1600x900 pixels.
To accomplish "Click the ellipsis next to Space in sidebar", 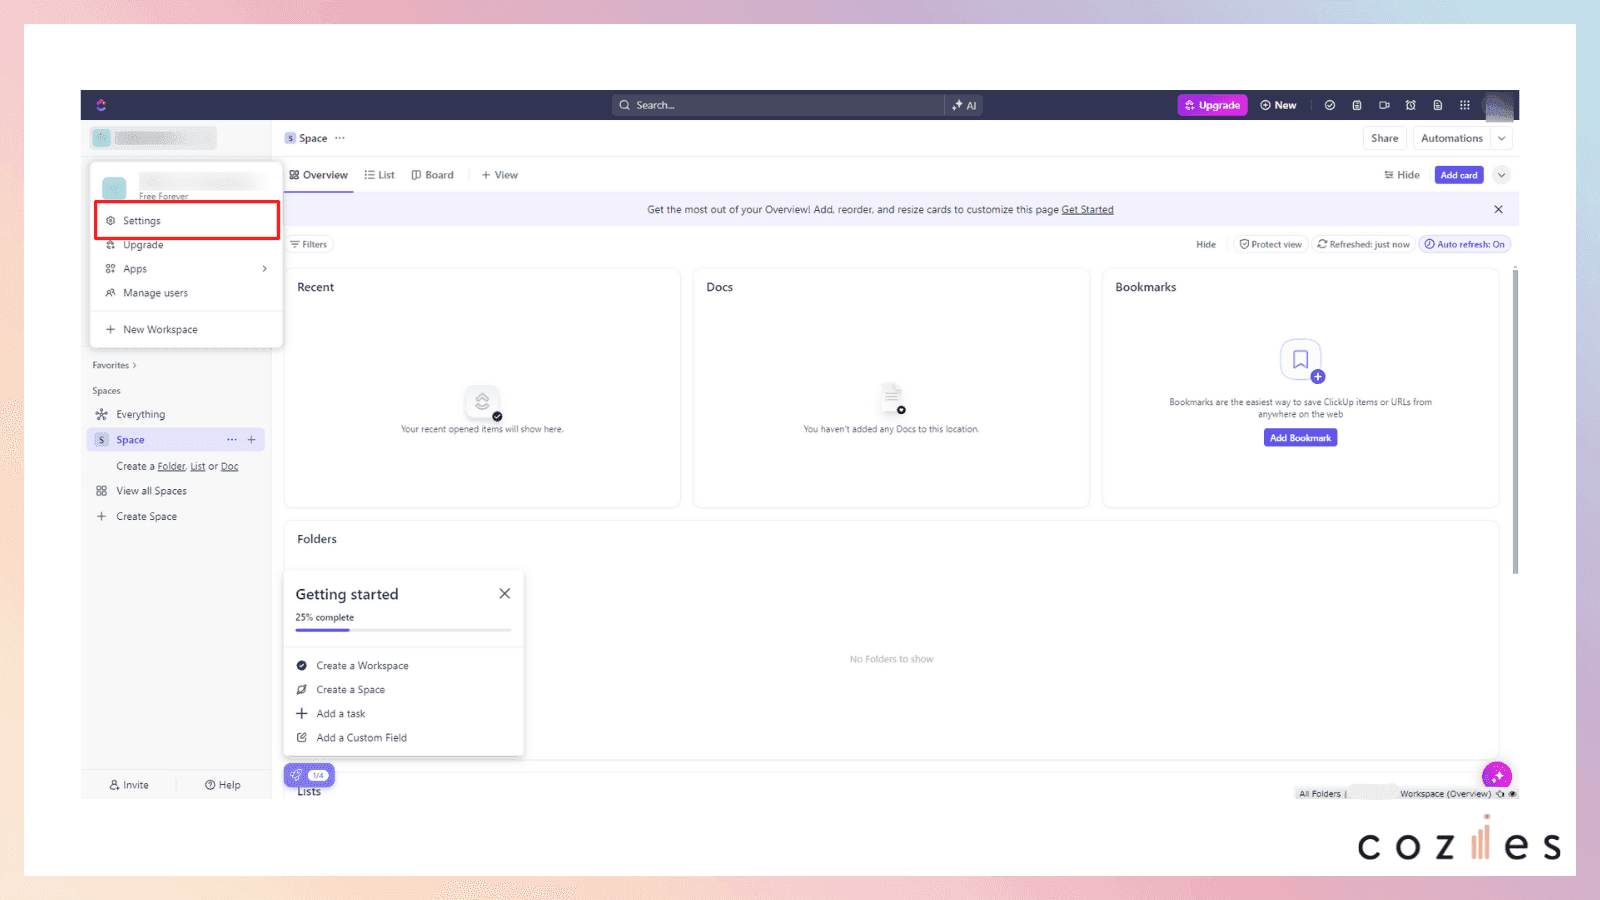I will pyautogui.click(x=232, y=440).
